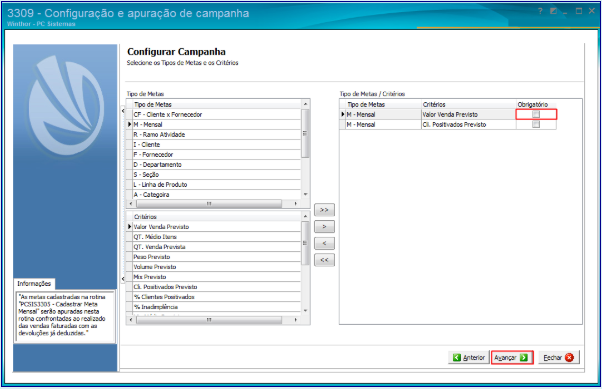Click Valor Venda Previsto cell in right grid

pos(468,114)
